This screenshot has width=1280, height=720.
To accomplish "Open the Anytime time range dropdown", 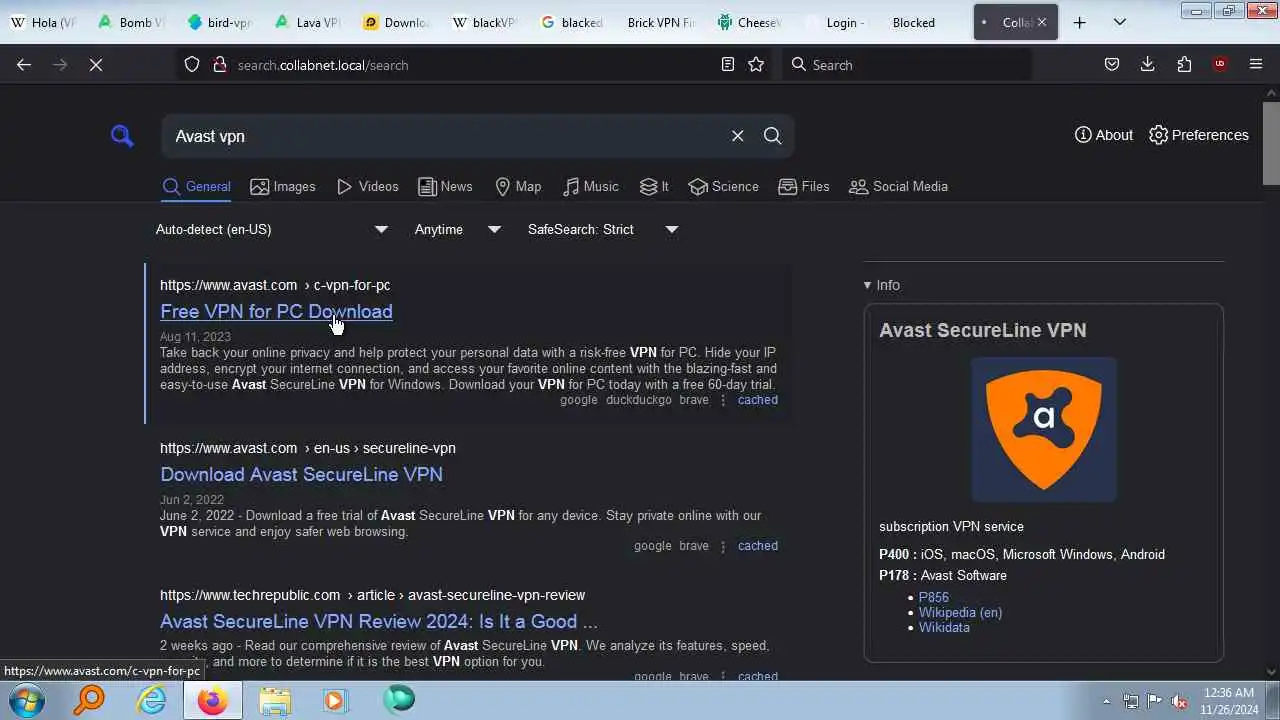I will click(457, 229).
